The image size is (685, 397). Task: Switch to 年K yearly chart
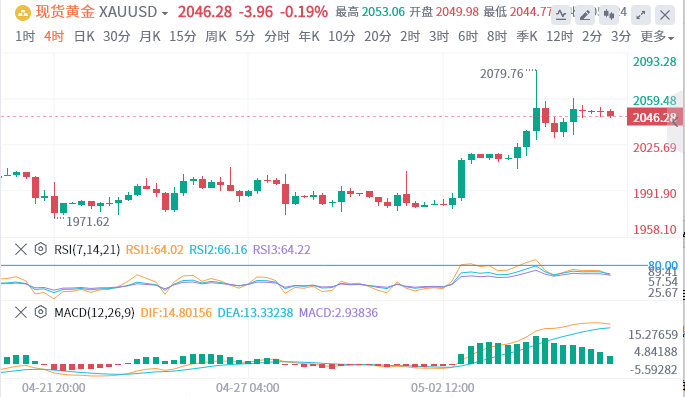pyautogui.click(x=309, y=37)
